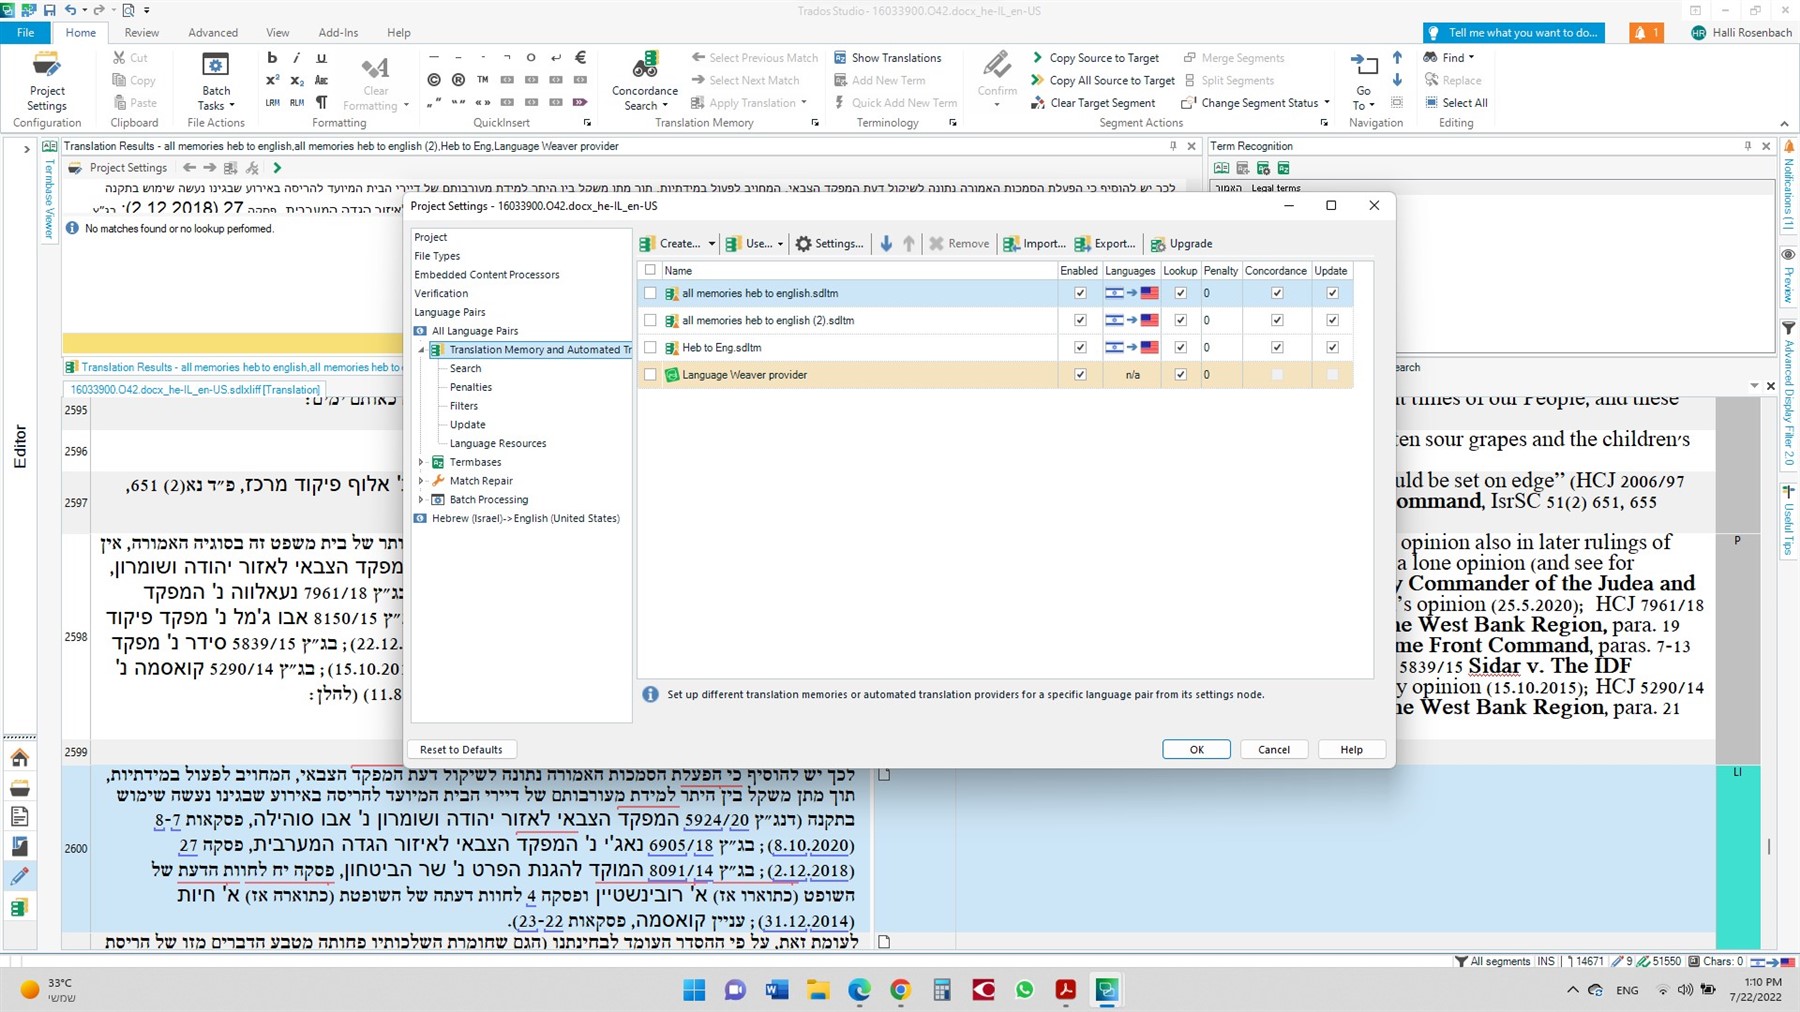Image resolution: width=1800 pixels, height=1012 pixels.
Task: Click Reset to Defaults button
Action: 461,749
